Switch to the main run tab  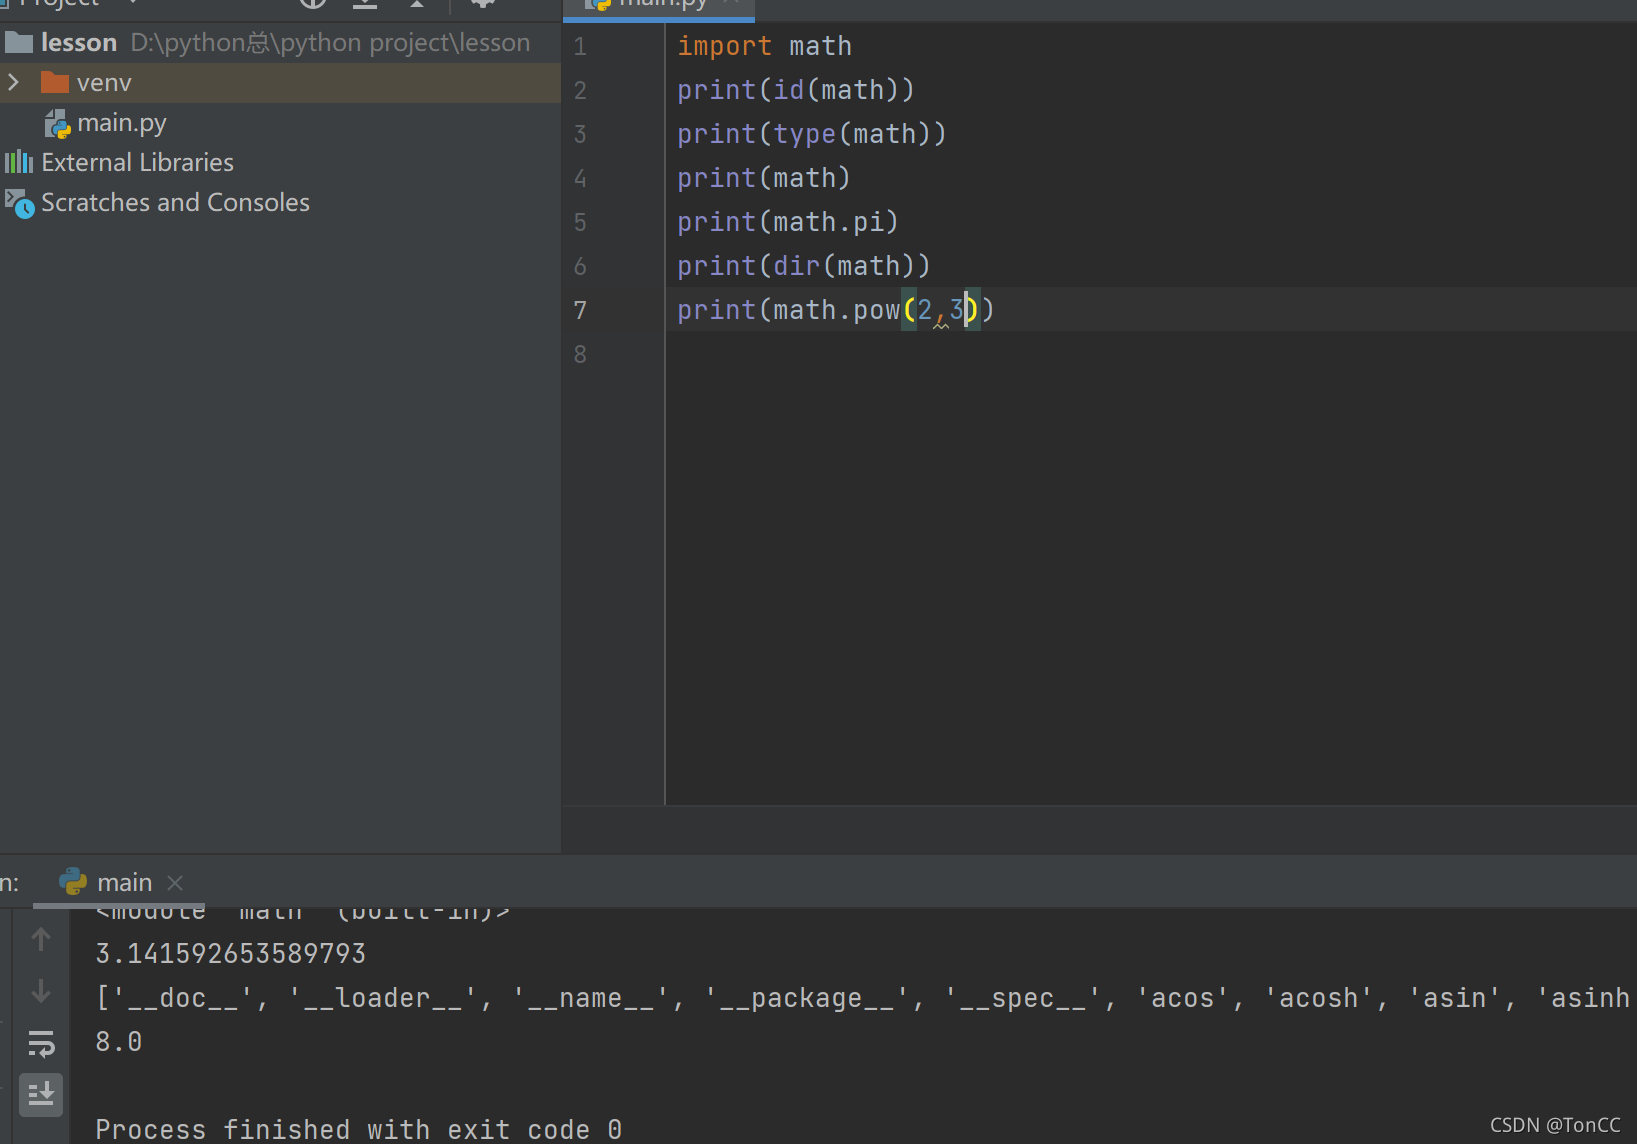125,882
